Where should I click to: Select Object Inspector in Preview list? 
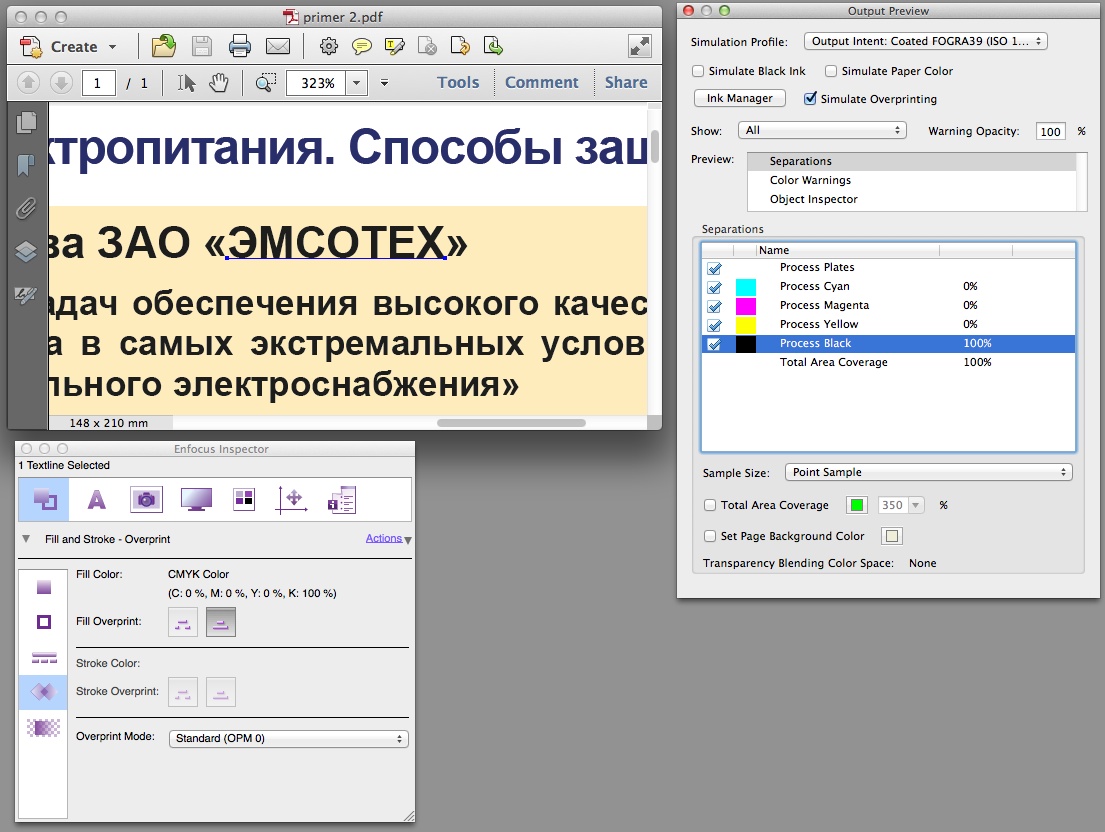coord(912,199)
